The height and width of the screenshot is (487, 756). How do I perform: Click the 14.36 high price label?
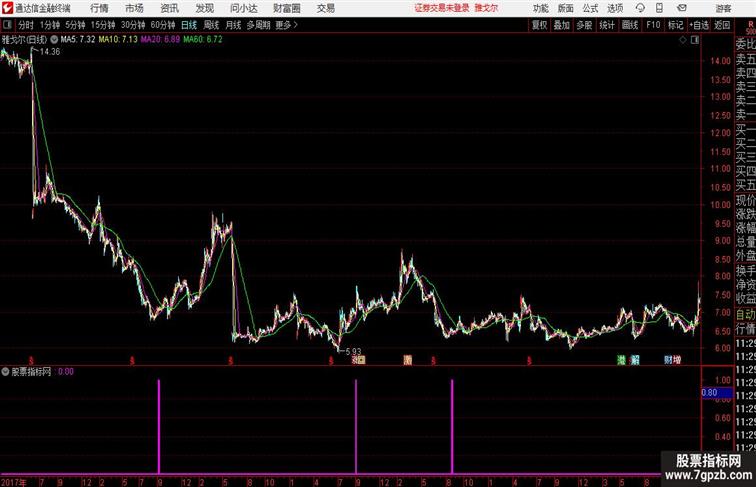pos(50,52)
